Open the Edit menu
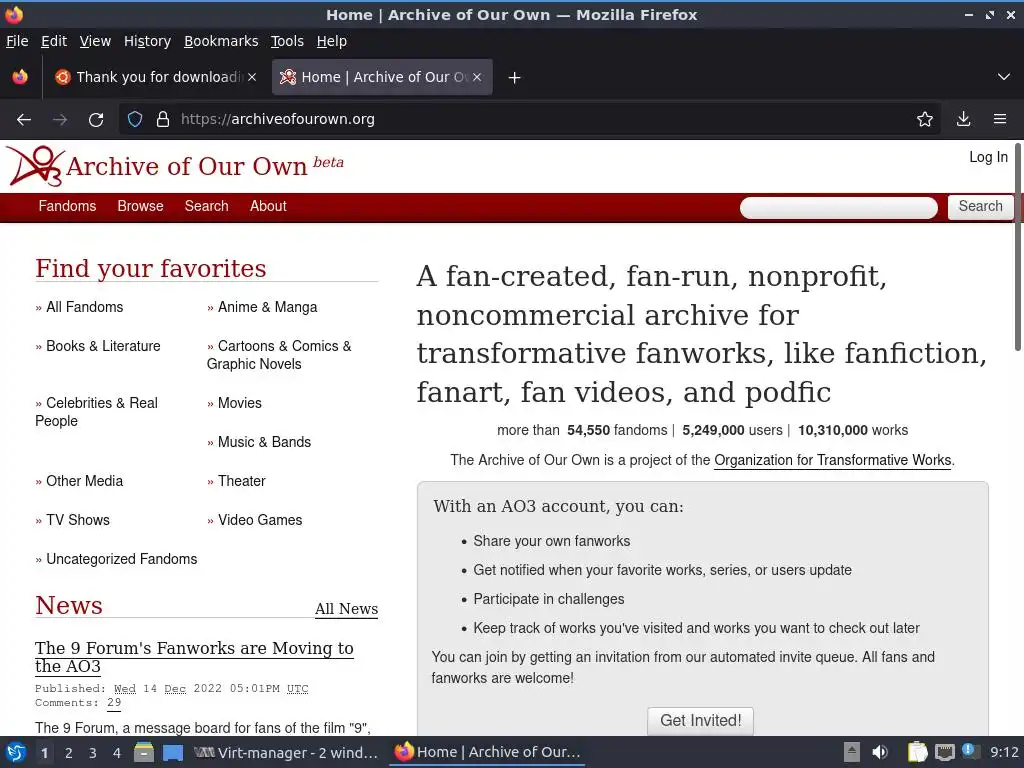 pos(54,41)
